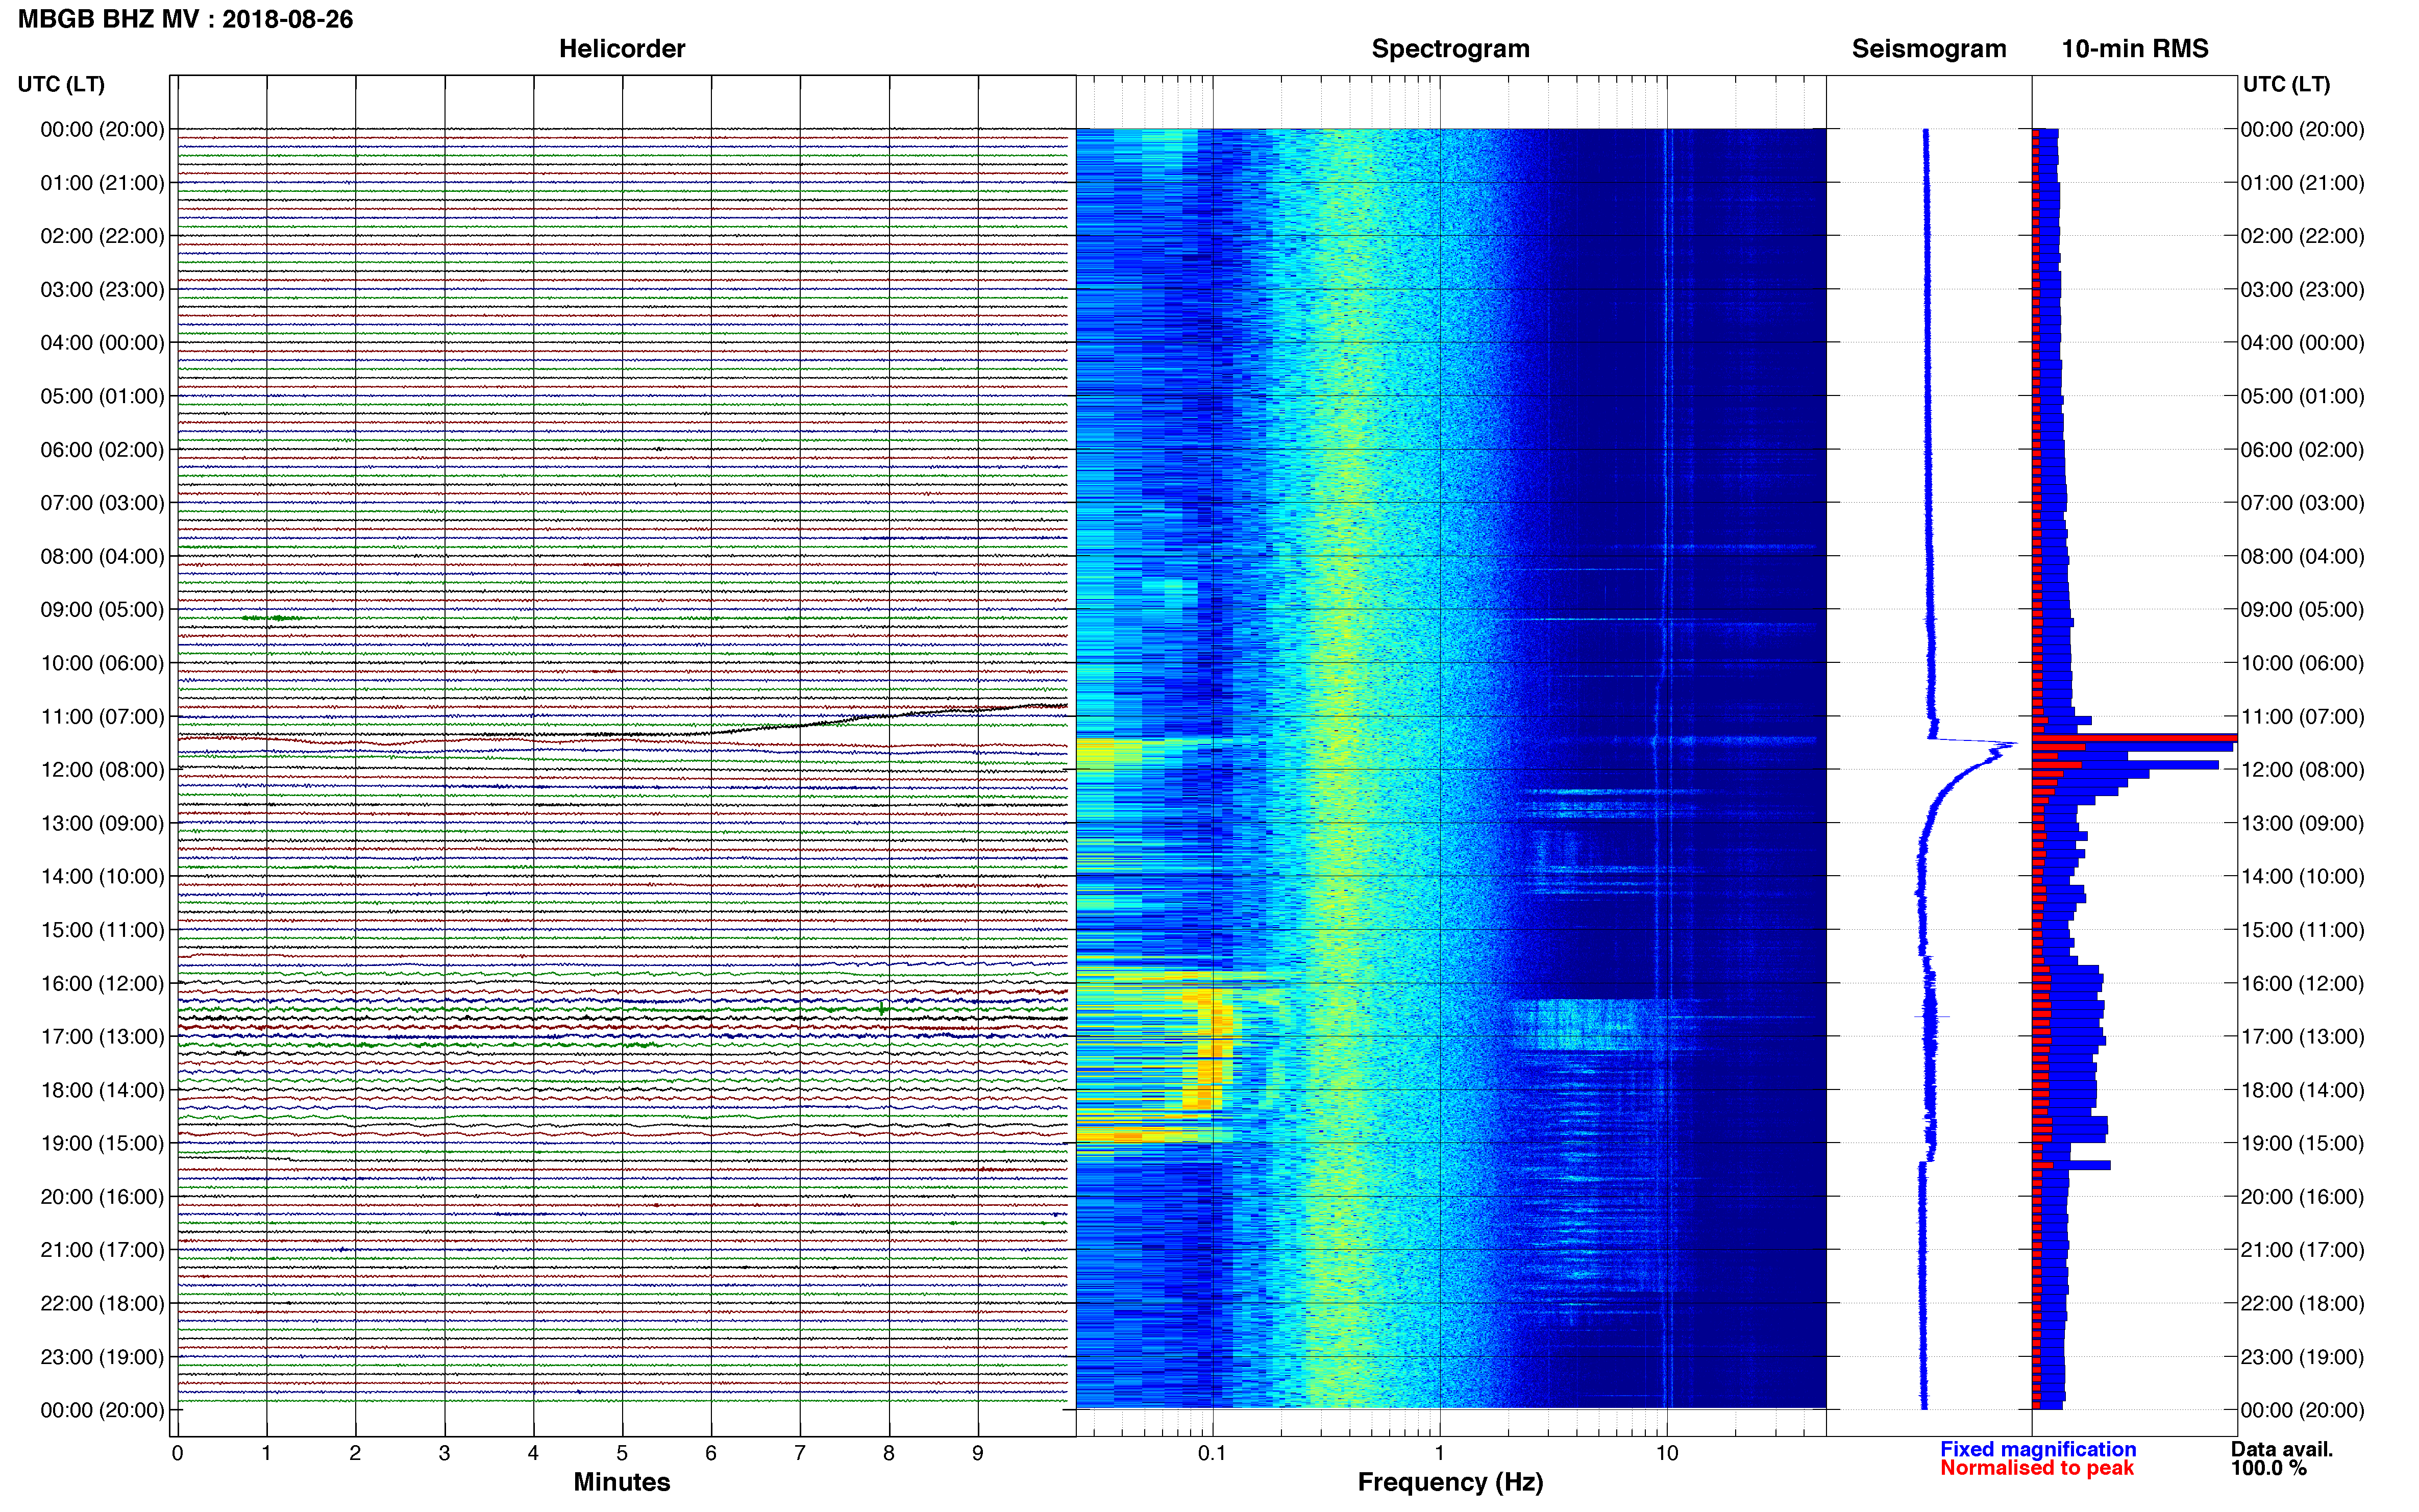Click the '100.0 %' data availability value
2419x1512 pixels.
2268,1468
